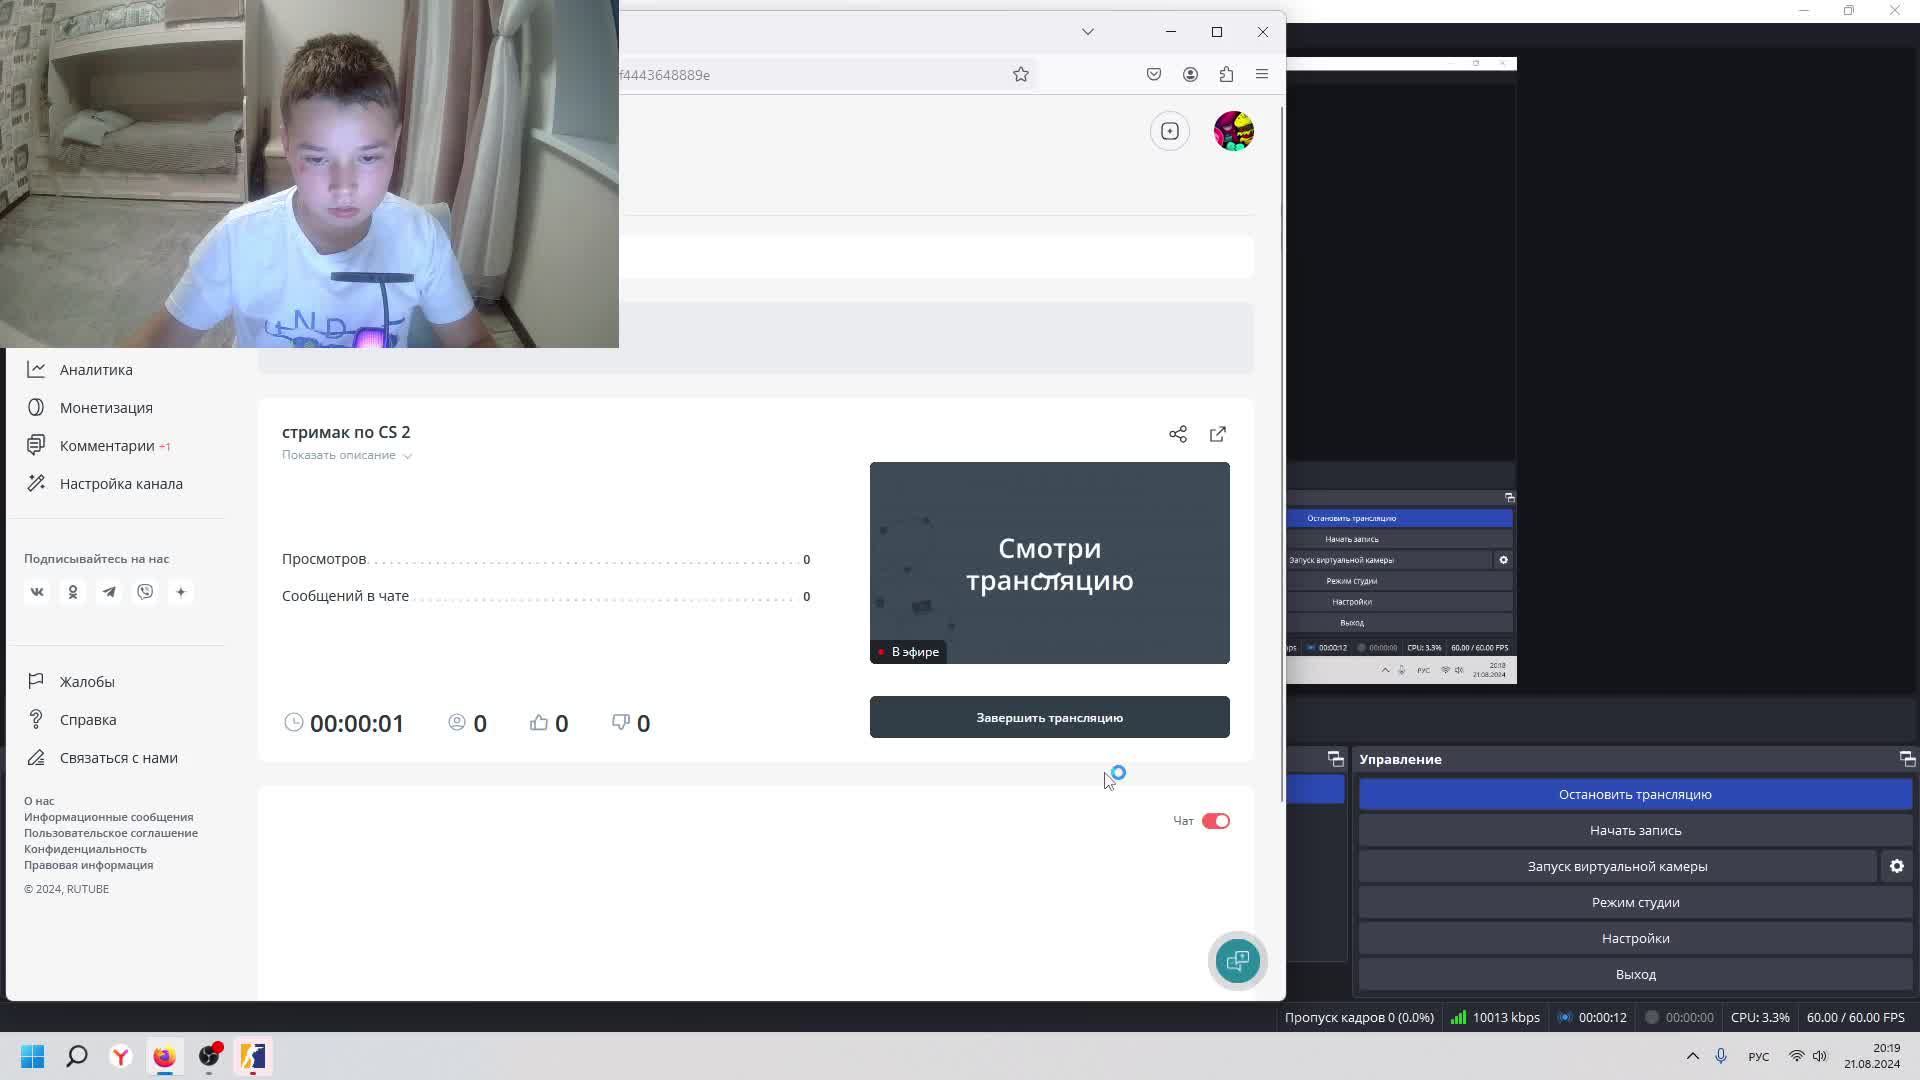Click the VK social network icon
1920x1080 pixels.
[37, 592]
